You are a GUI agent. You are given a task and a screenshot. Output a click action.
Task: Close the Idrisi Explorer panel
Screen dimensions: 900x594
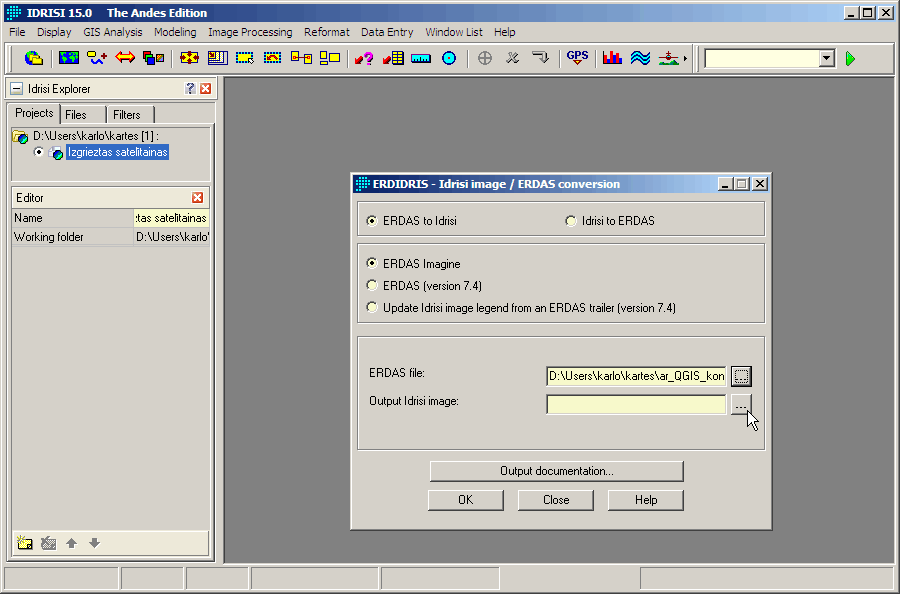click(205, 88)
